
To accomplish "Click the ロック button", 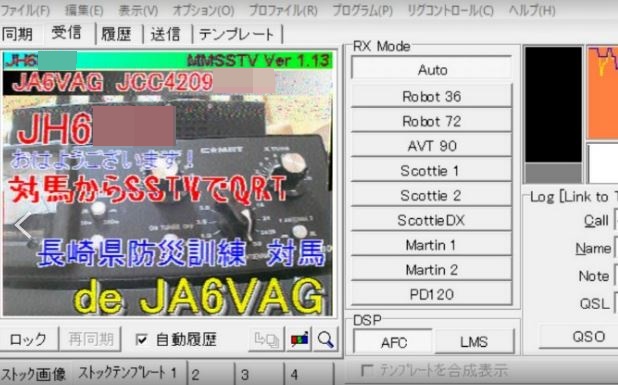I will click(x=28, y=339).
